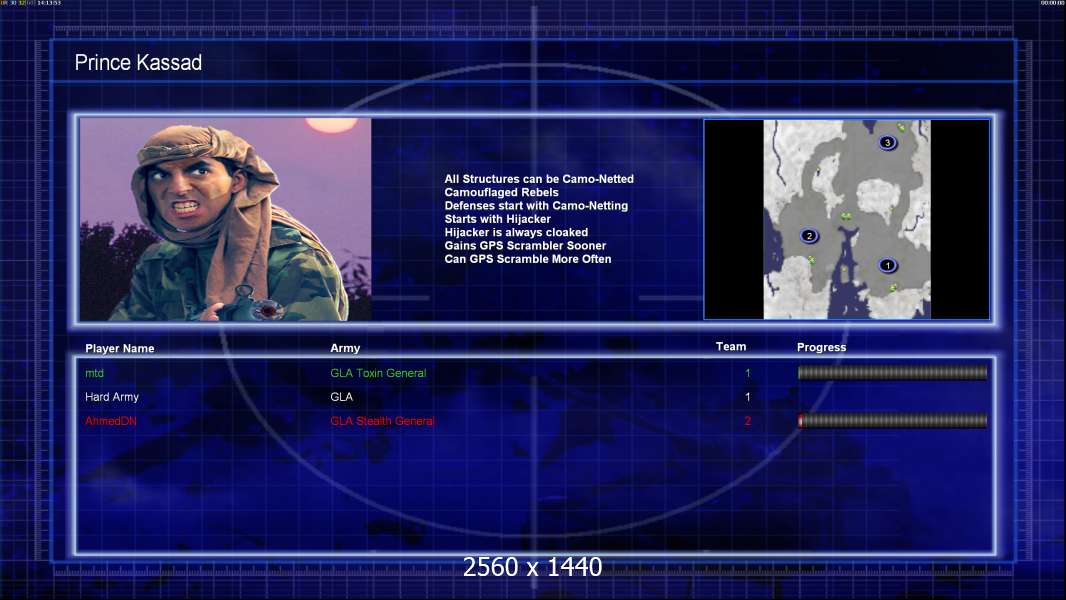Viewport: 1066px width, 600px height.
Task: Click the 'Camouflaged Rebels' line
Action: pyautogui.click(x=501, y=192)
